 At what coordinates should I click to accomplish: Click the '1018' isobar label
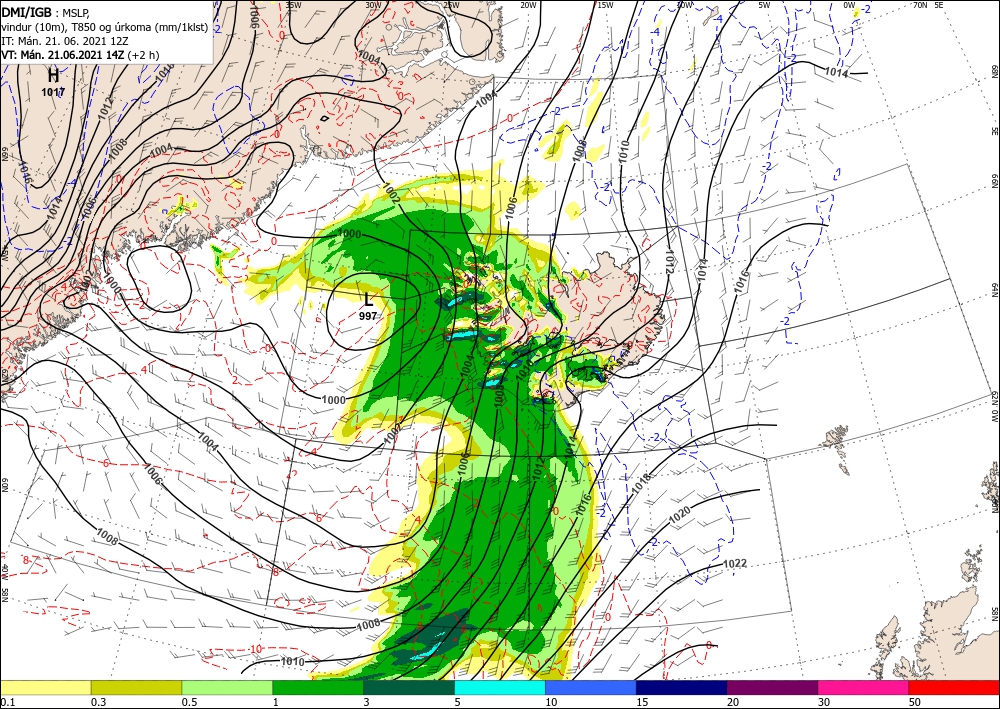point(641,485)
